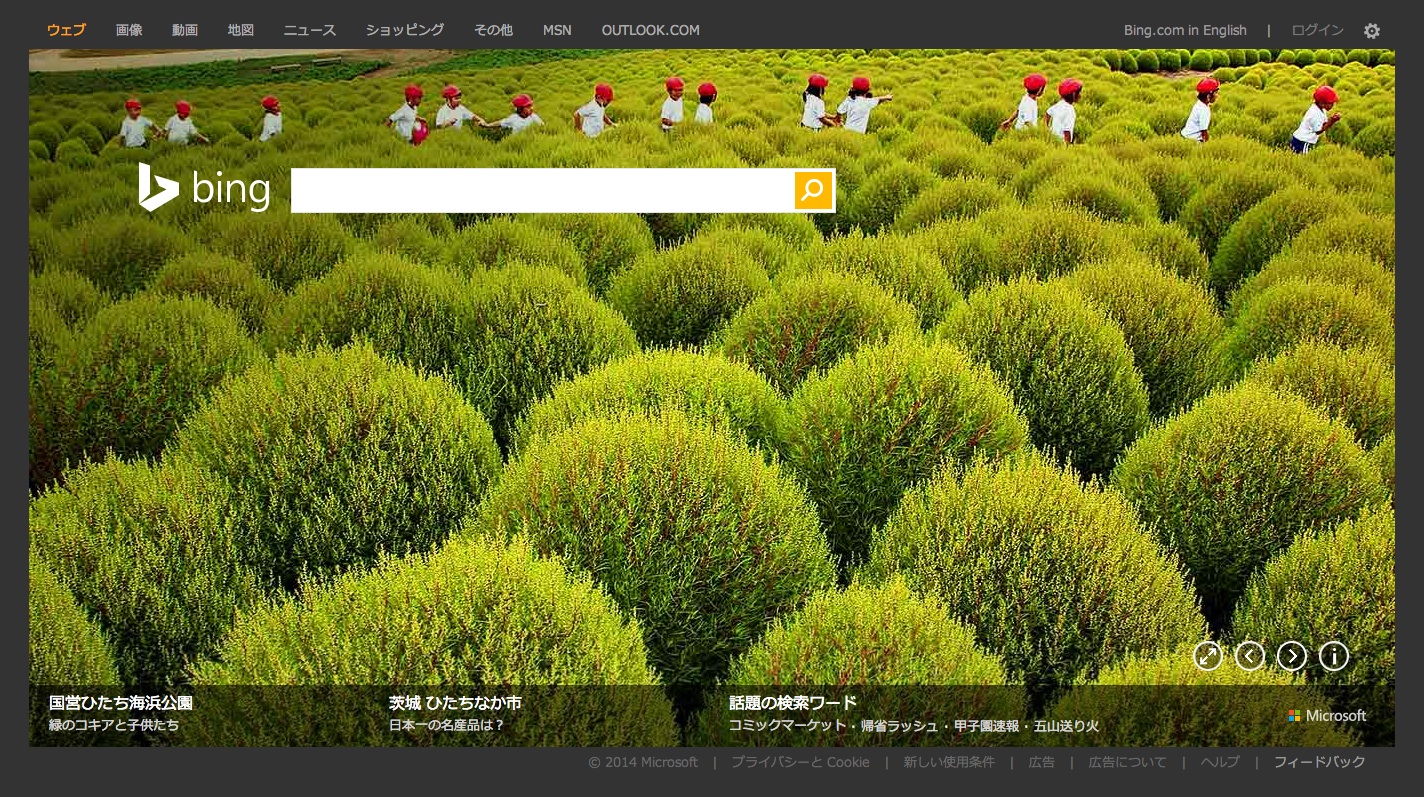
Task: Click the ログイン sign-in link
Action: coord(1317,30)
